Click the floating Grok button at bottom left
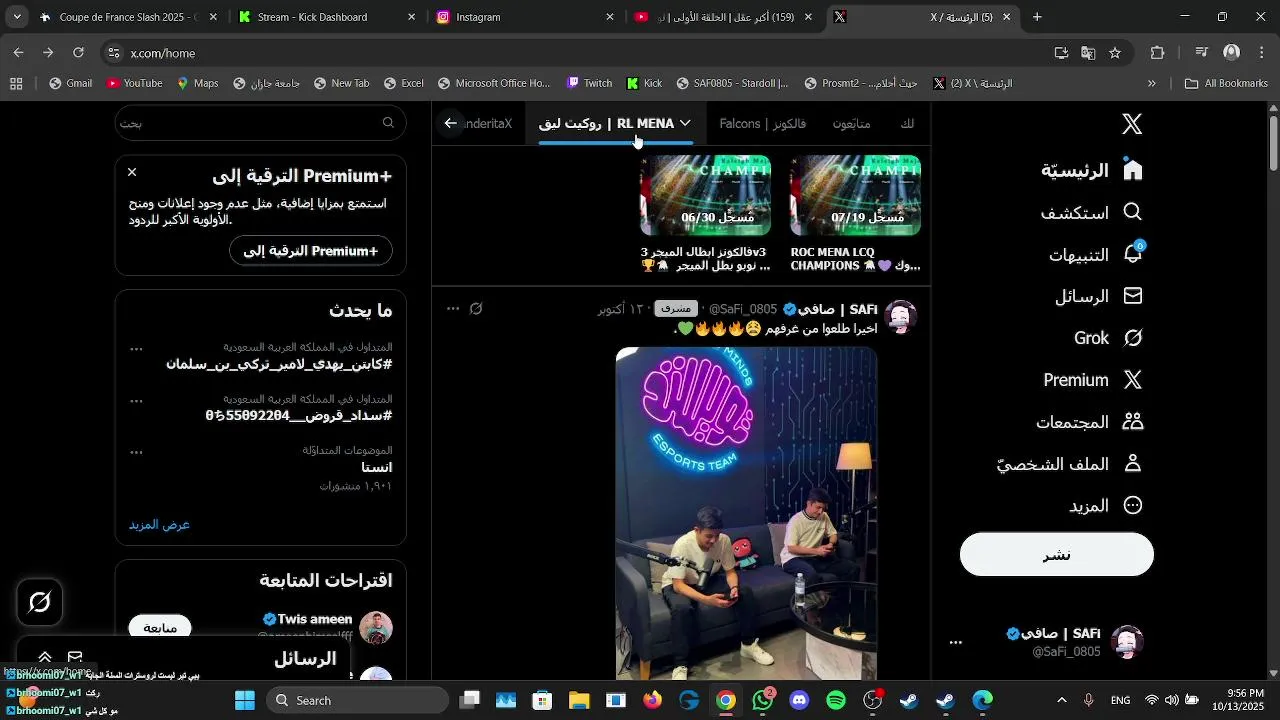Screen dimensions: 1280x720 tap(40, 602)
